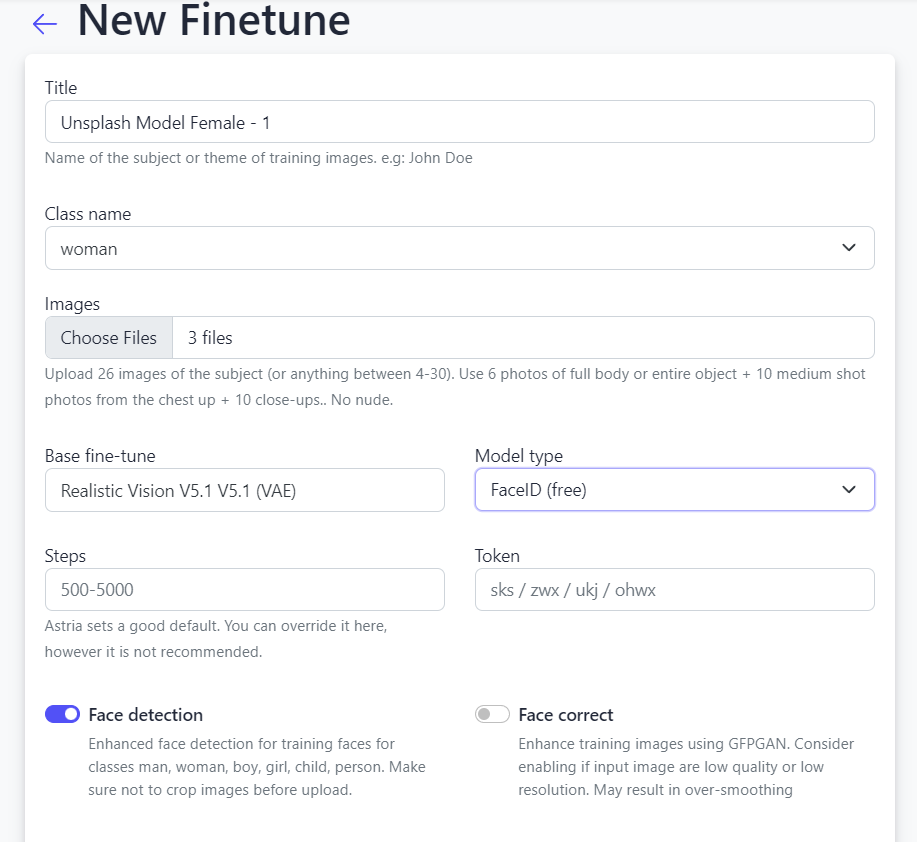The image size is (917, 842).
Task: Click the 'Face detection' label text
Action: [x=145, y=715]
